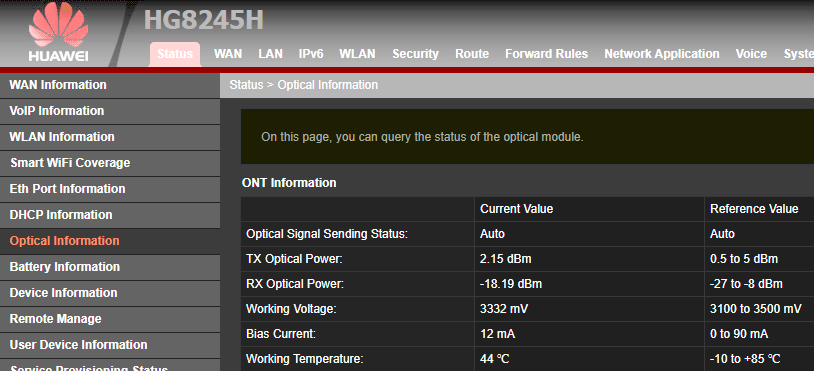
Task: Open the Forward Rules tab
Action: point(547,54)
